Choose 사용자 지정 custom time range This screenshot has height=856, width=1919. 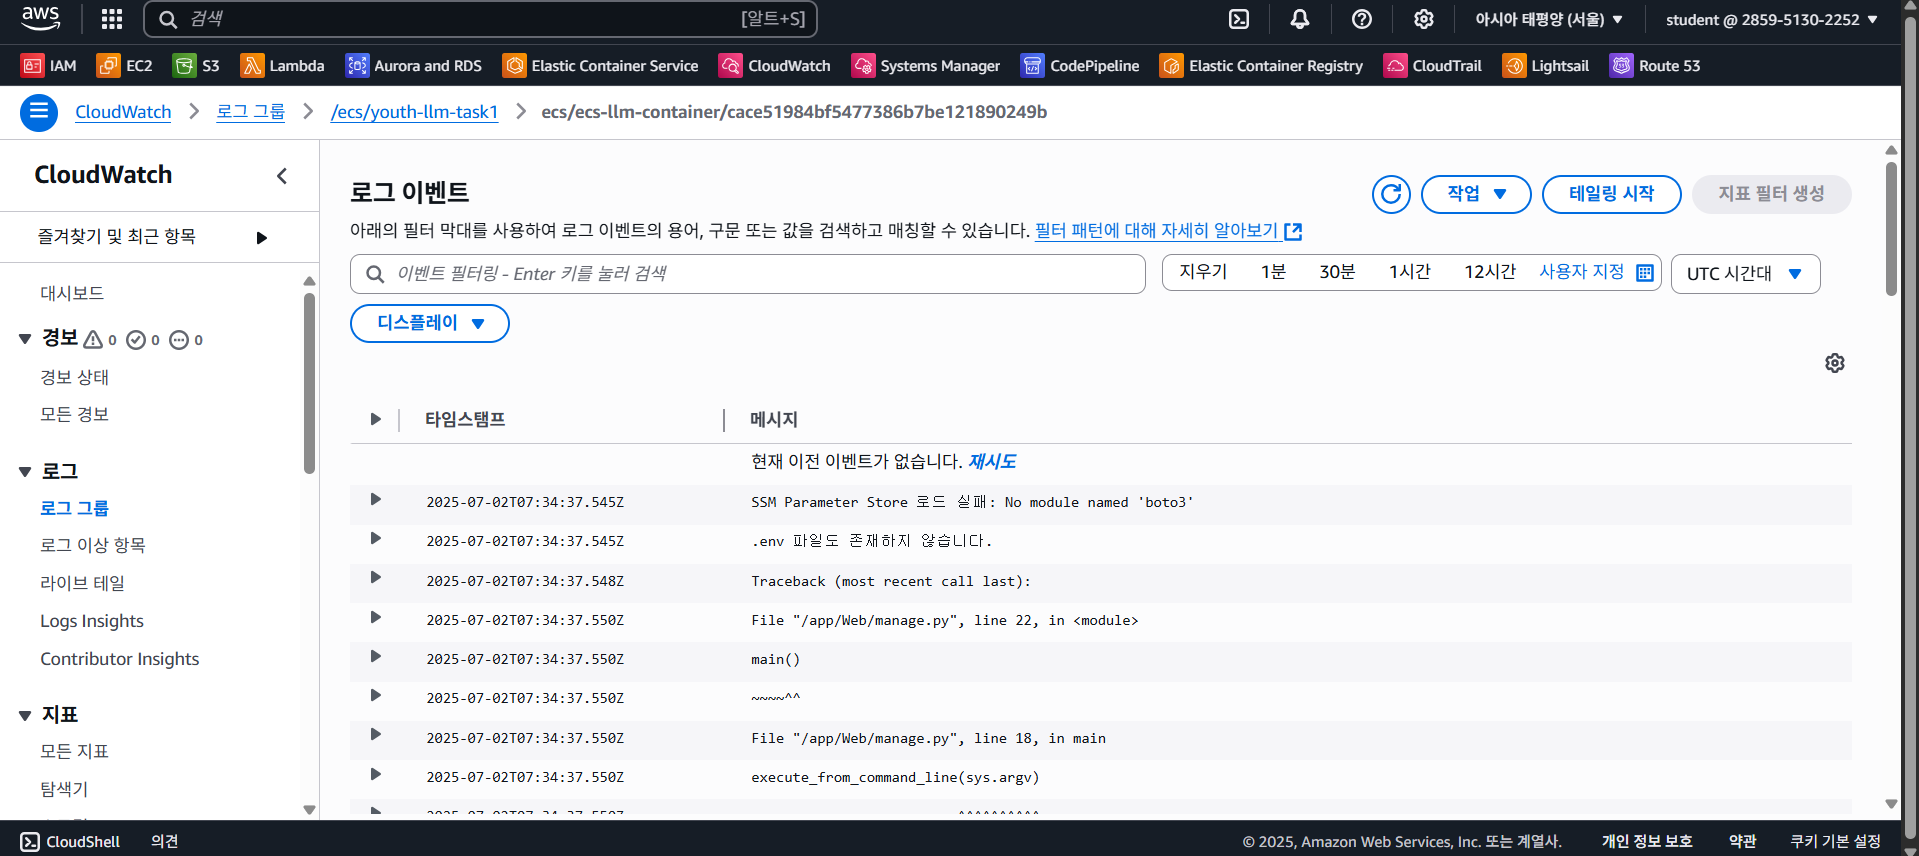pos(1581,272)
